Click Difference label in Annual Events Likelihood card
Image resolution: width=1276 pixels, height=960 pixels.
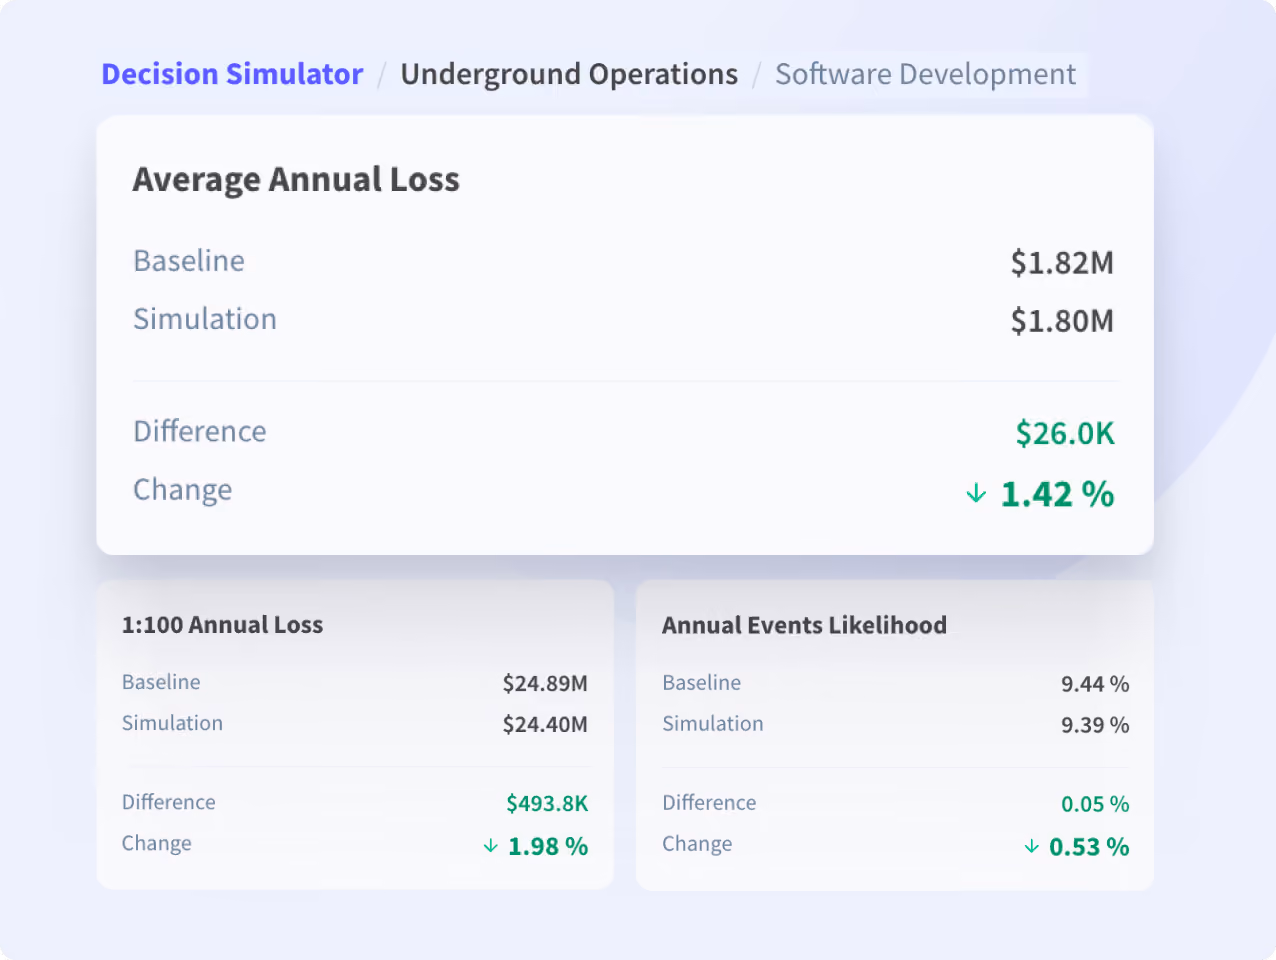[709, 803]
